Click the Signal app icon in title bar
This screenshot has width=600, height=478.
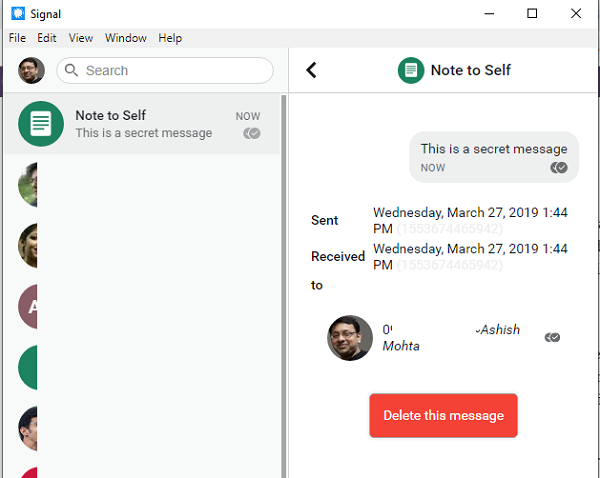(x=17, y=14)
